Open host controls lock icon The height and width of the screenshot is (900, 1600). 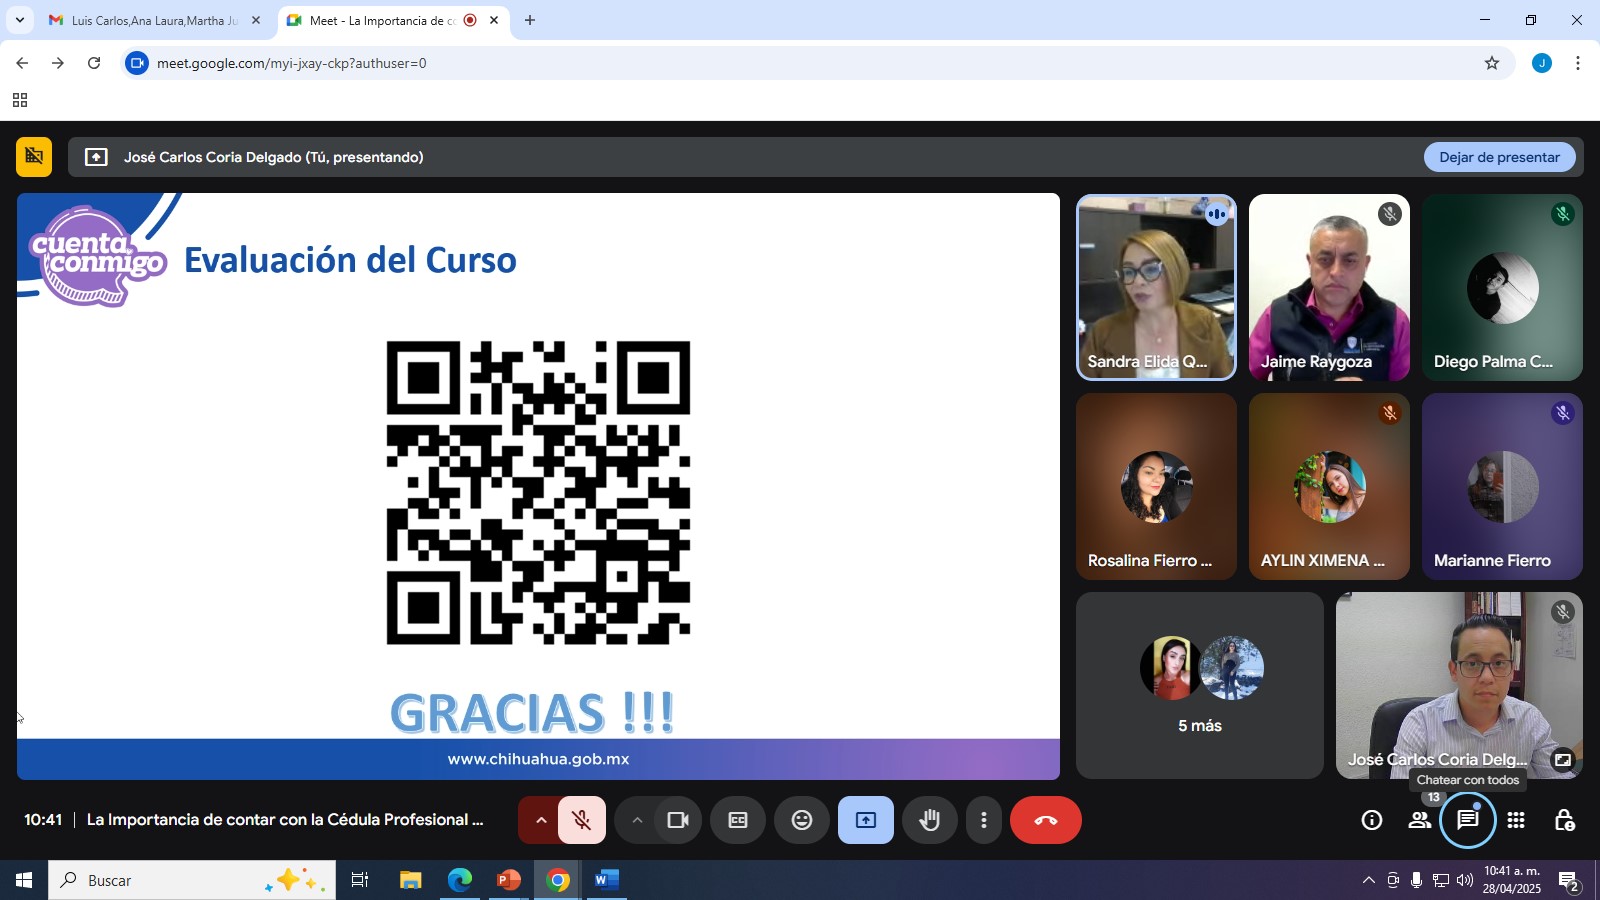click(1565, 820)
